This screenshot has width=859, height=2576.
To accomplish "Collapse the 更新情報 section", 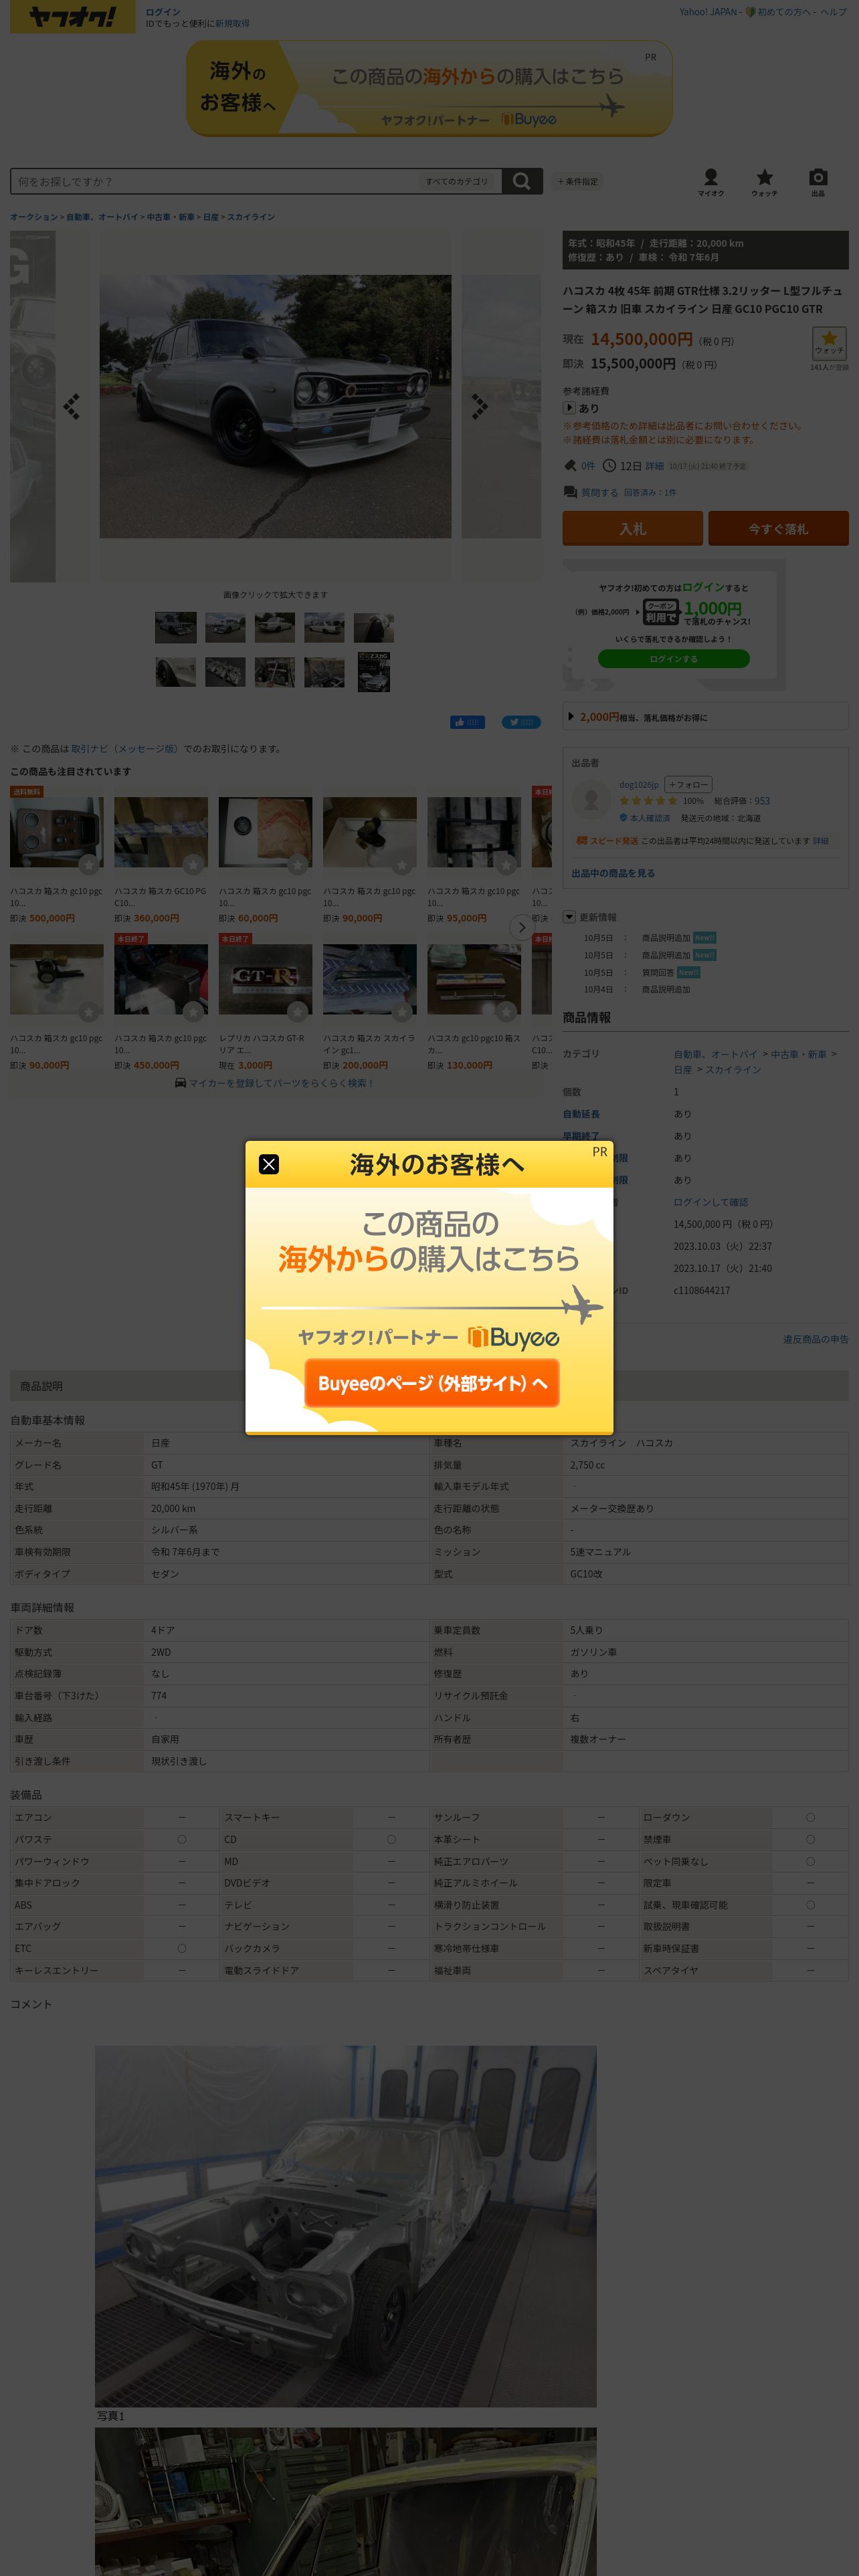I will coord(569,917).
